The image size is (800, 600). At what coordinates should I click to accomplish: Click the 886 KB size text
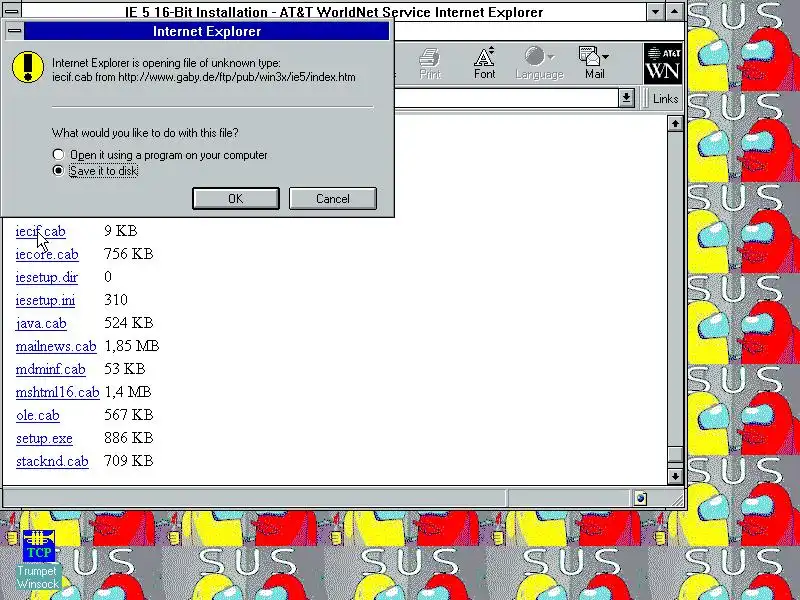pos(129,438)
